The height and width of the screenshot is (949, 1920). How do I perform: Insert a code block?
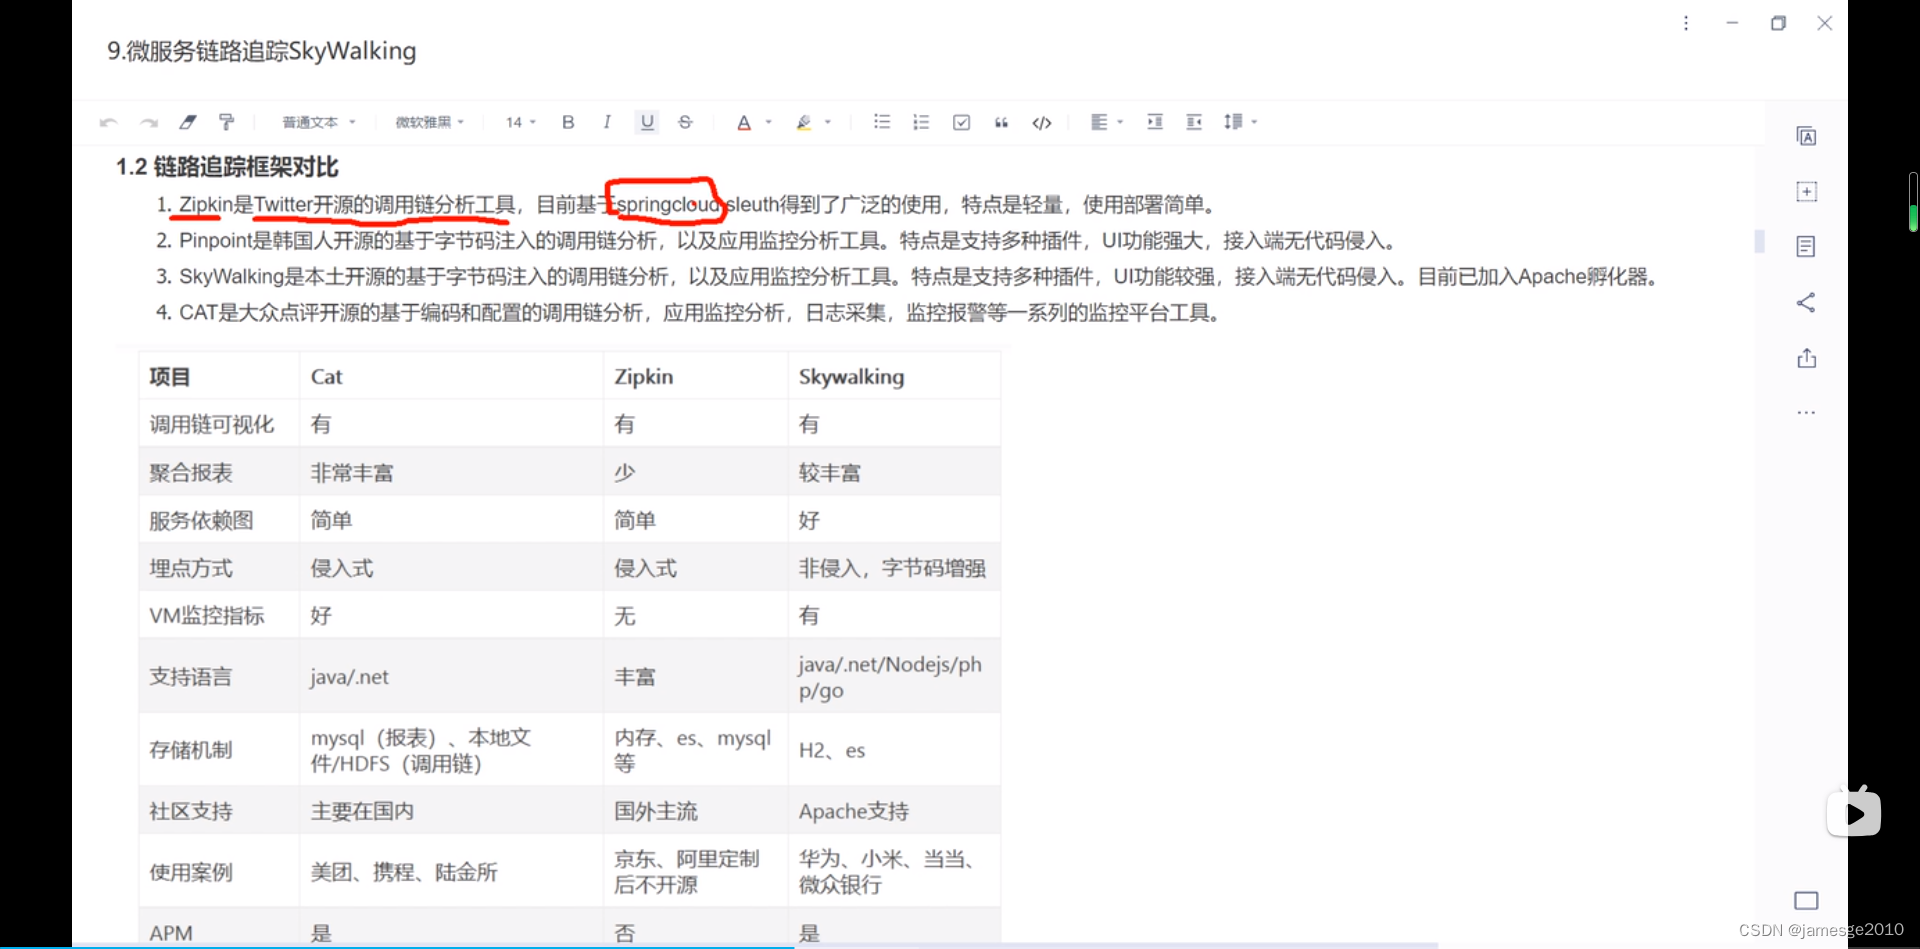[x=1042, y=122]
